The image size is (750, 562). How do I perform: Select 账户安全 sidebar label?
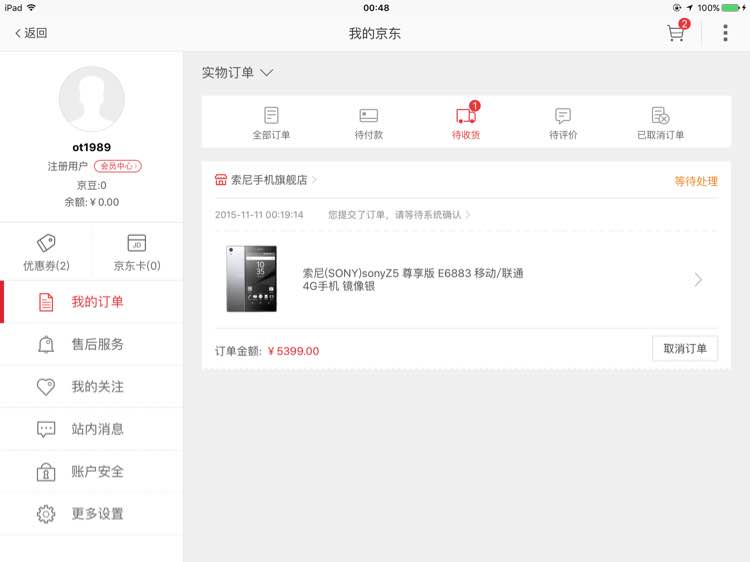coord(98,472)
